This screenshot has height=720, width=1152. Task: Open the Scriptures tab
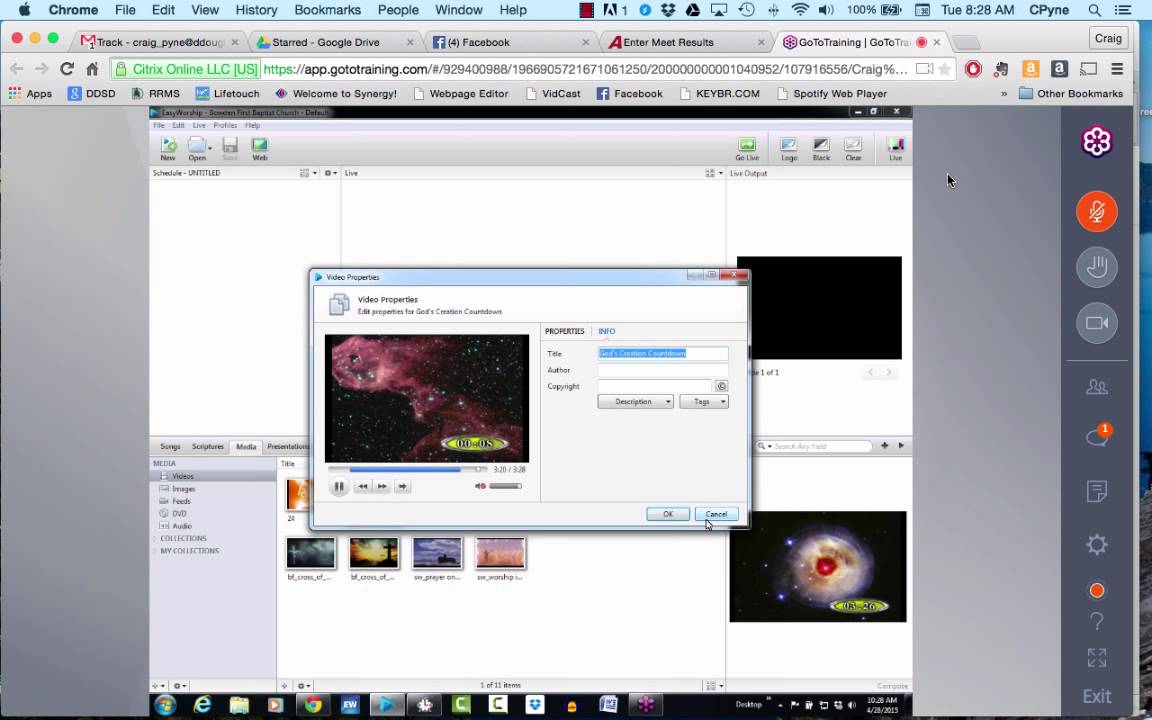208,447
